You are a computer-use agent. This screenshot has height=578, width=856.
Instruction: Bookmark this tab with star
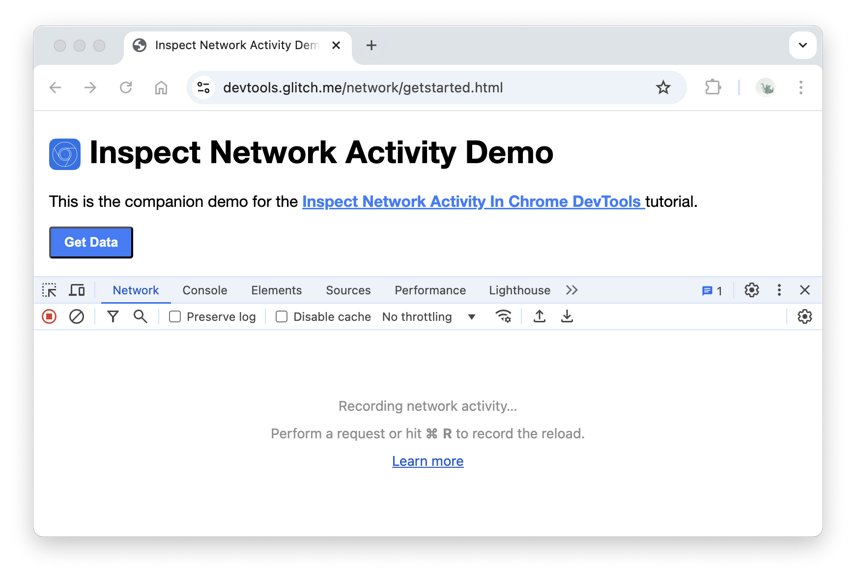click(663, 87)
